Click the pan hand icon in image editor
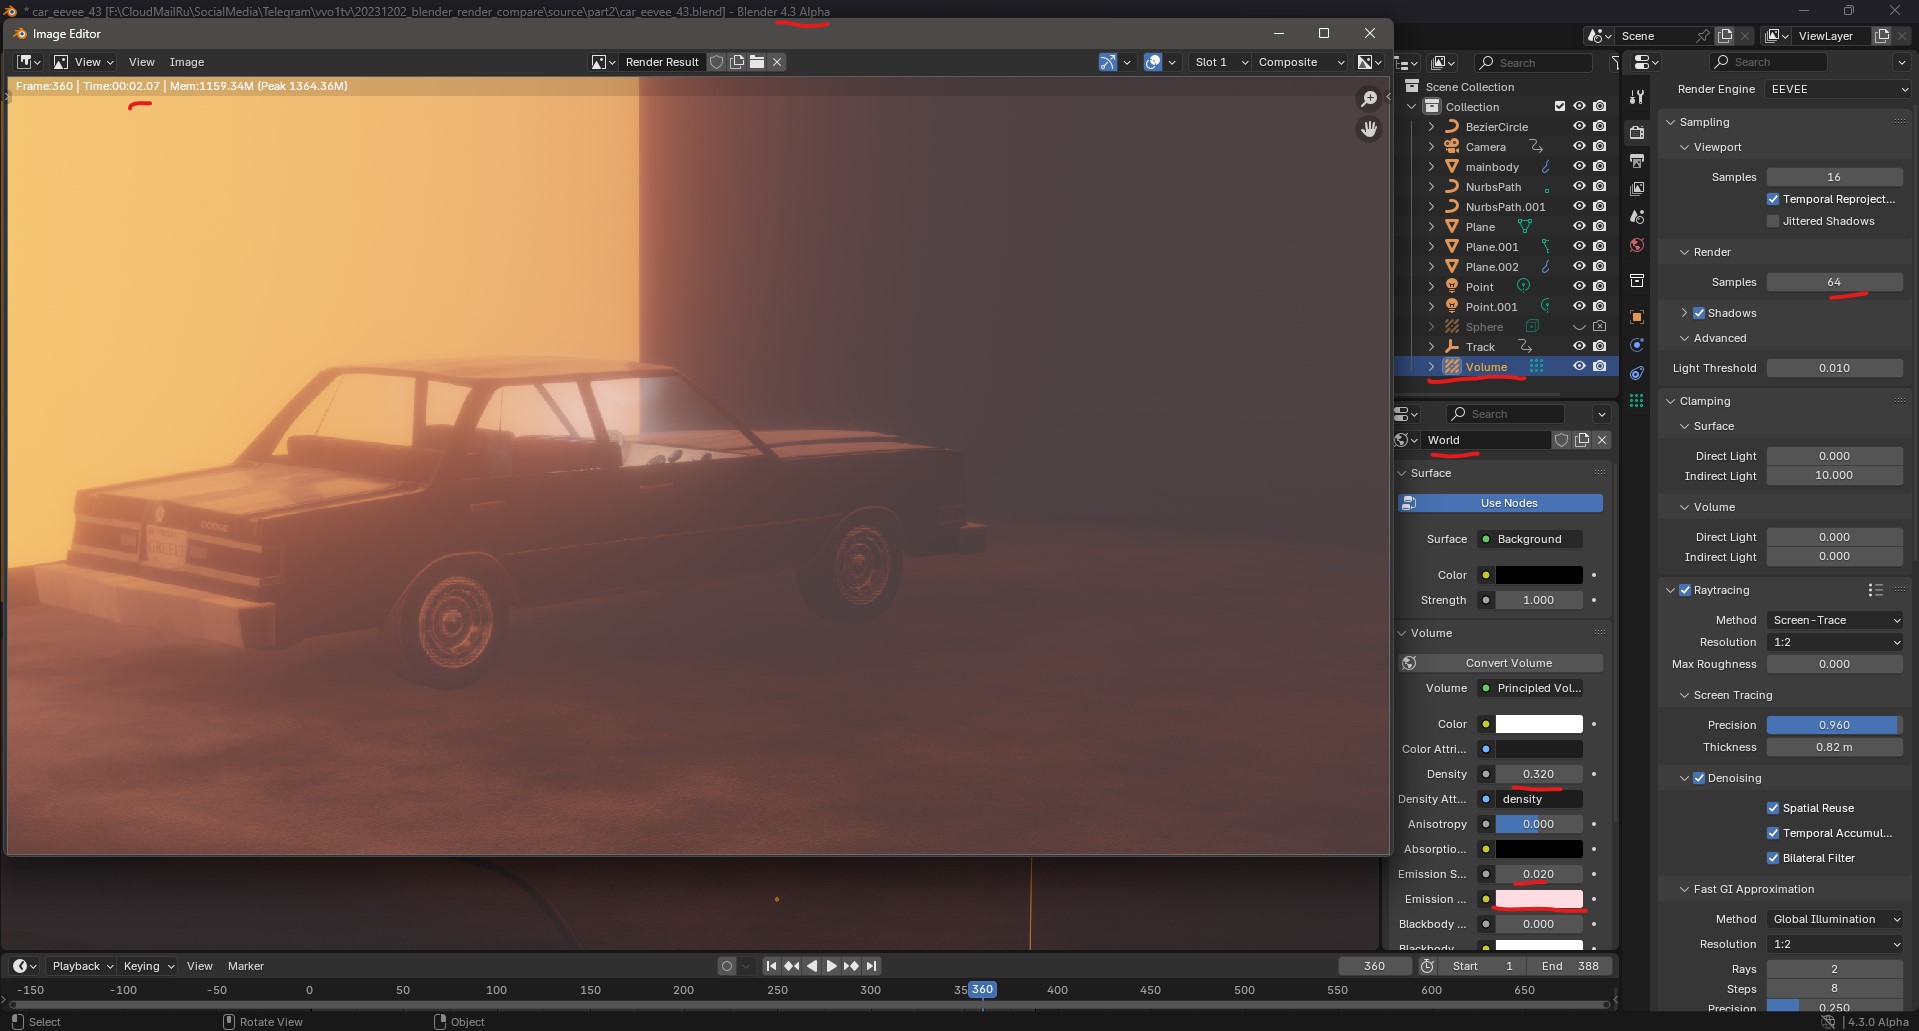The image size is (1919, 1031). 1369,129
